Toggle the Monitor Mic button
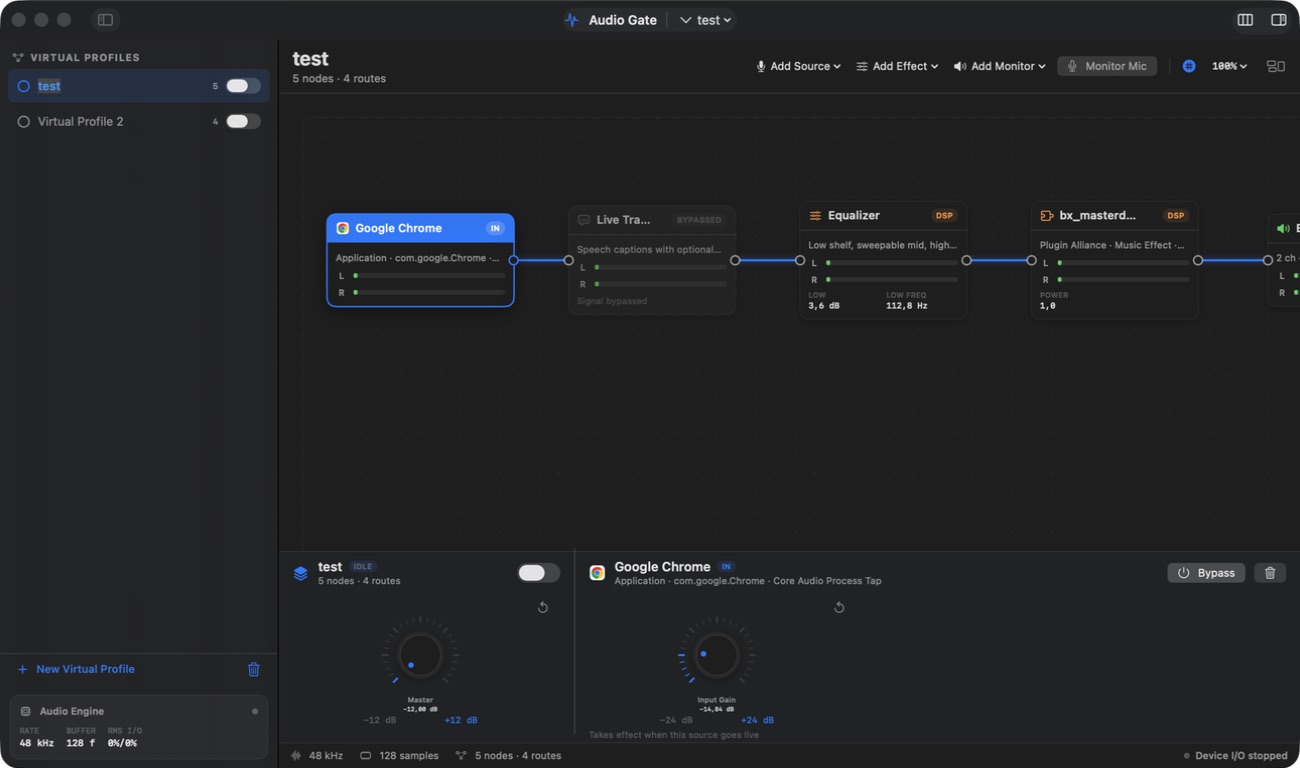This screenshot has width=1300, height=768. pos(1107,66)
